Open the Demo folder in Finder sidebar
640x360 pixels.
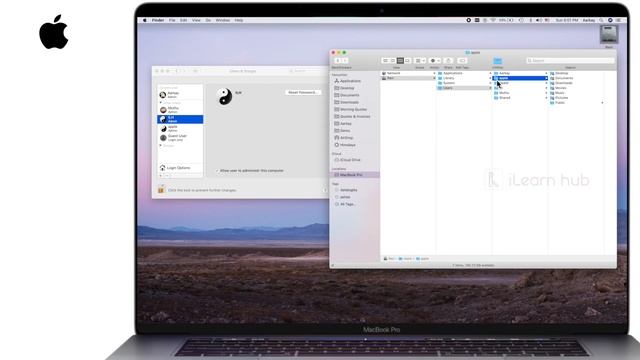pyautogui.click(x=342, y=131)
